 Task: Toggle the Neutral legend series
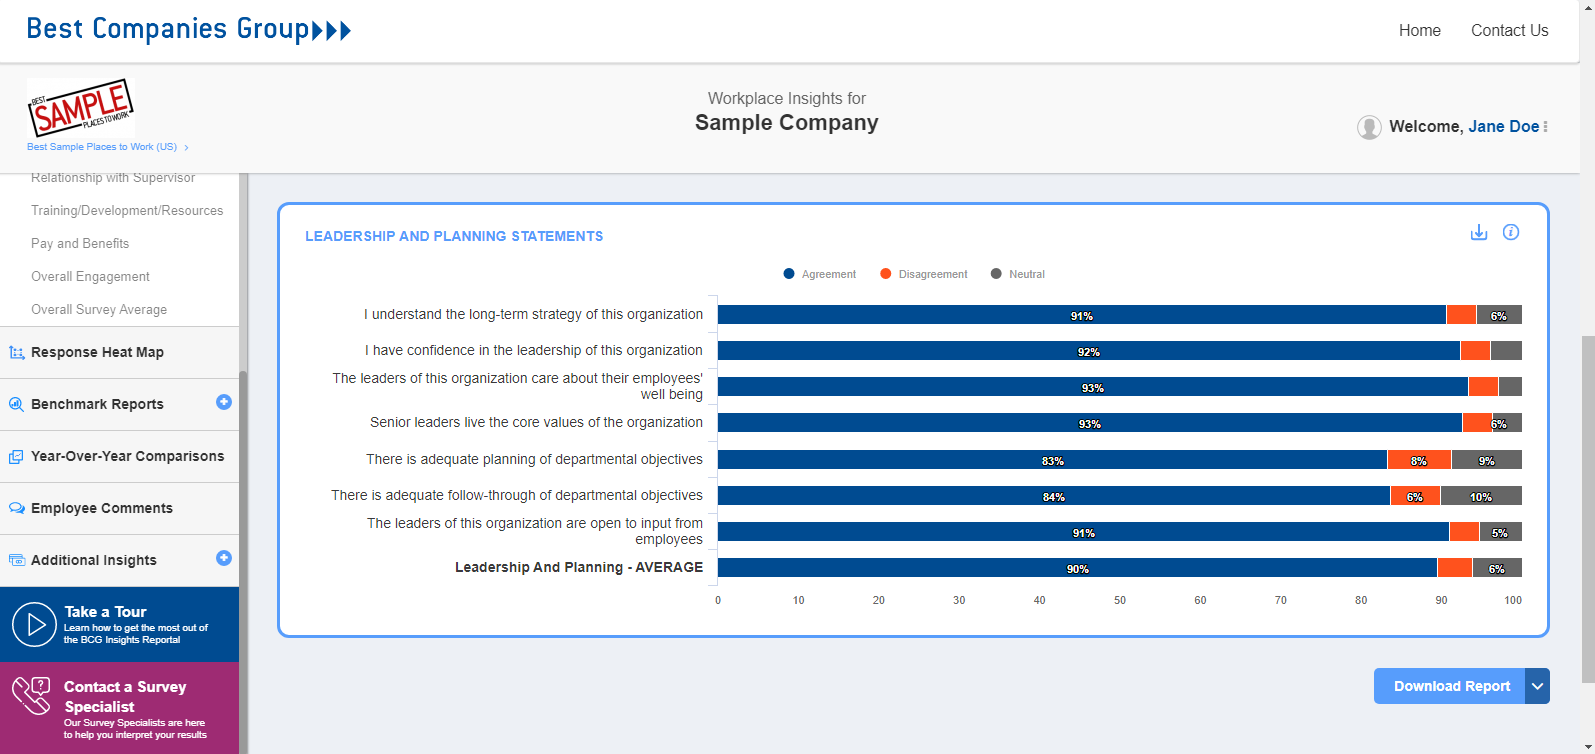click(x=1018, y=274)
